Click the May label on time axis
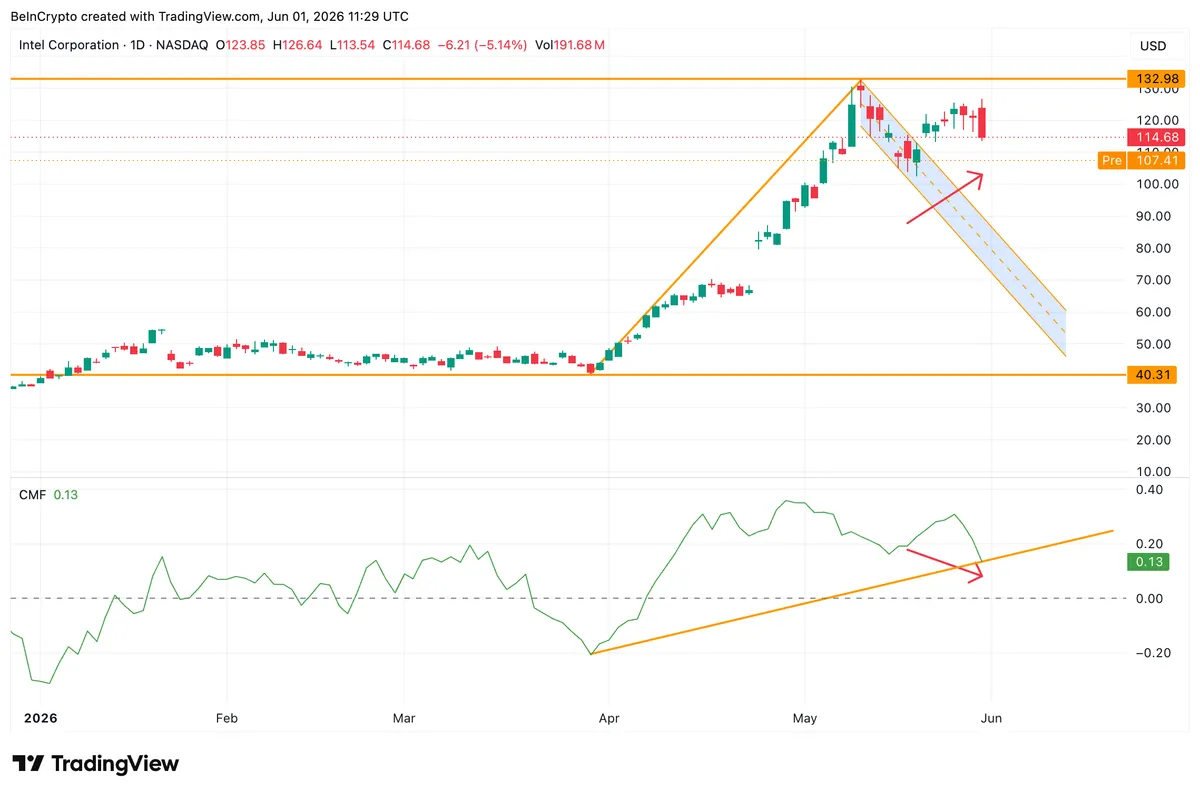This screenshot has height=795, width=1200. [x=805, y=718]
